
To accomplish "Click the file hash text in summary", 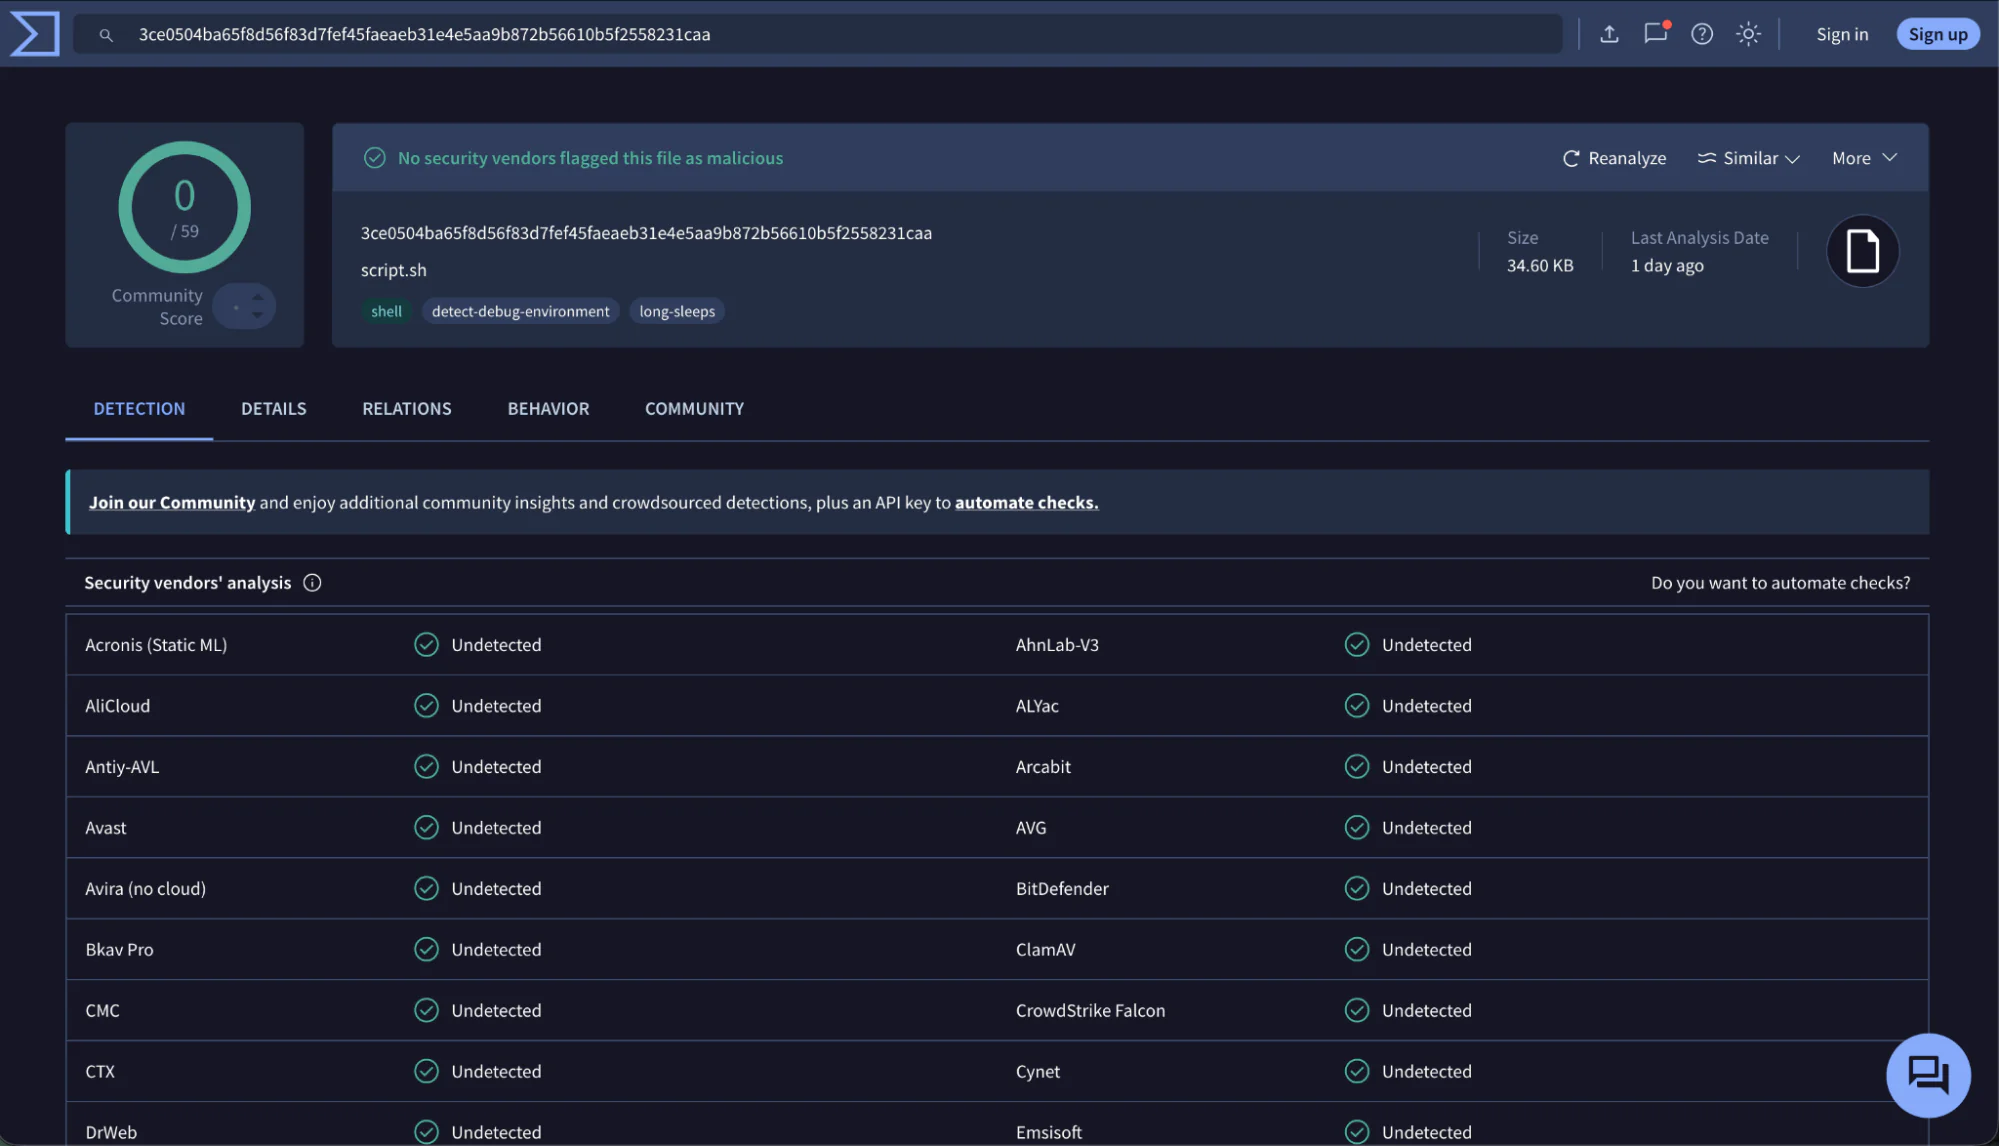I will 646,233.
